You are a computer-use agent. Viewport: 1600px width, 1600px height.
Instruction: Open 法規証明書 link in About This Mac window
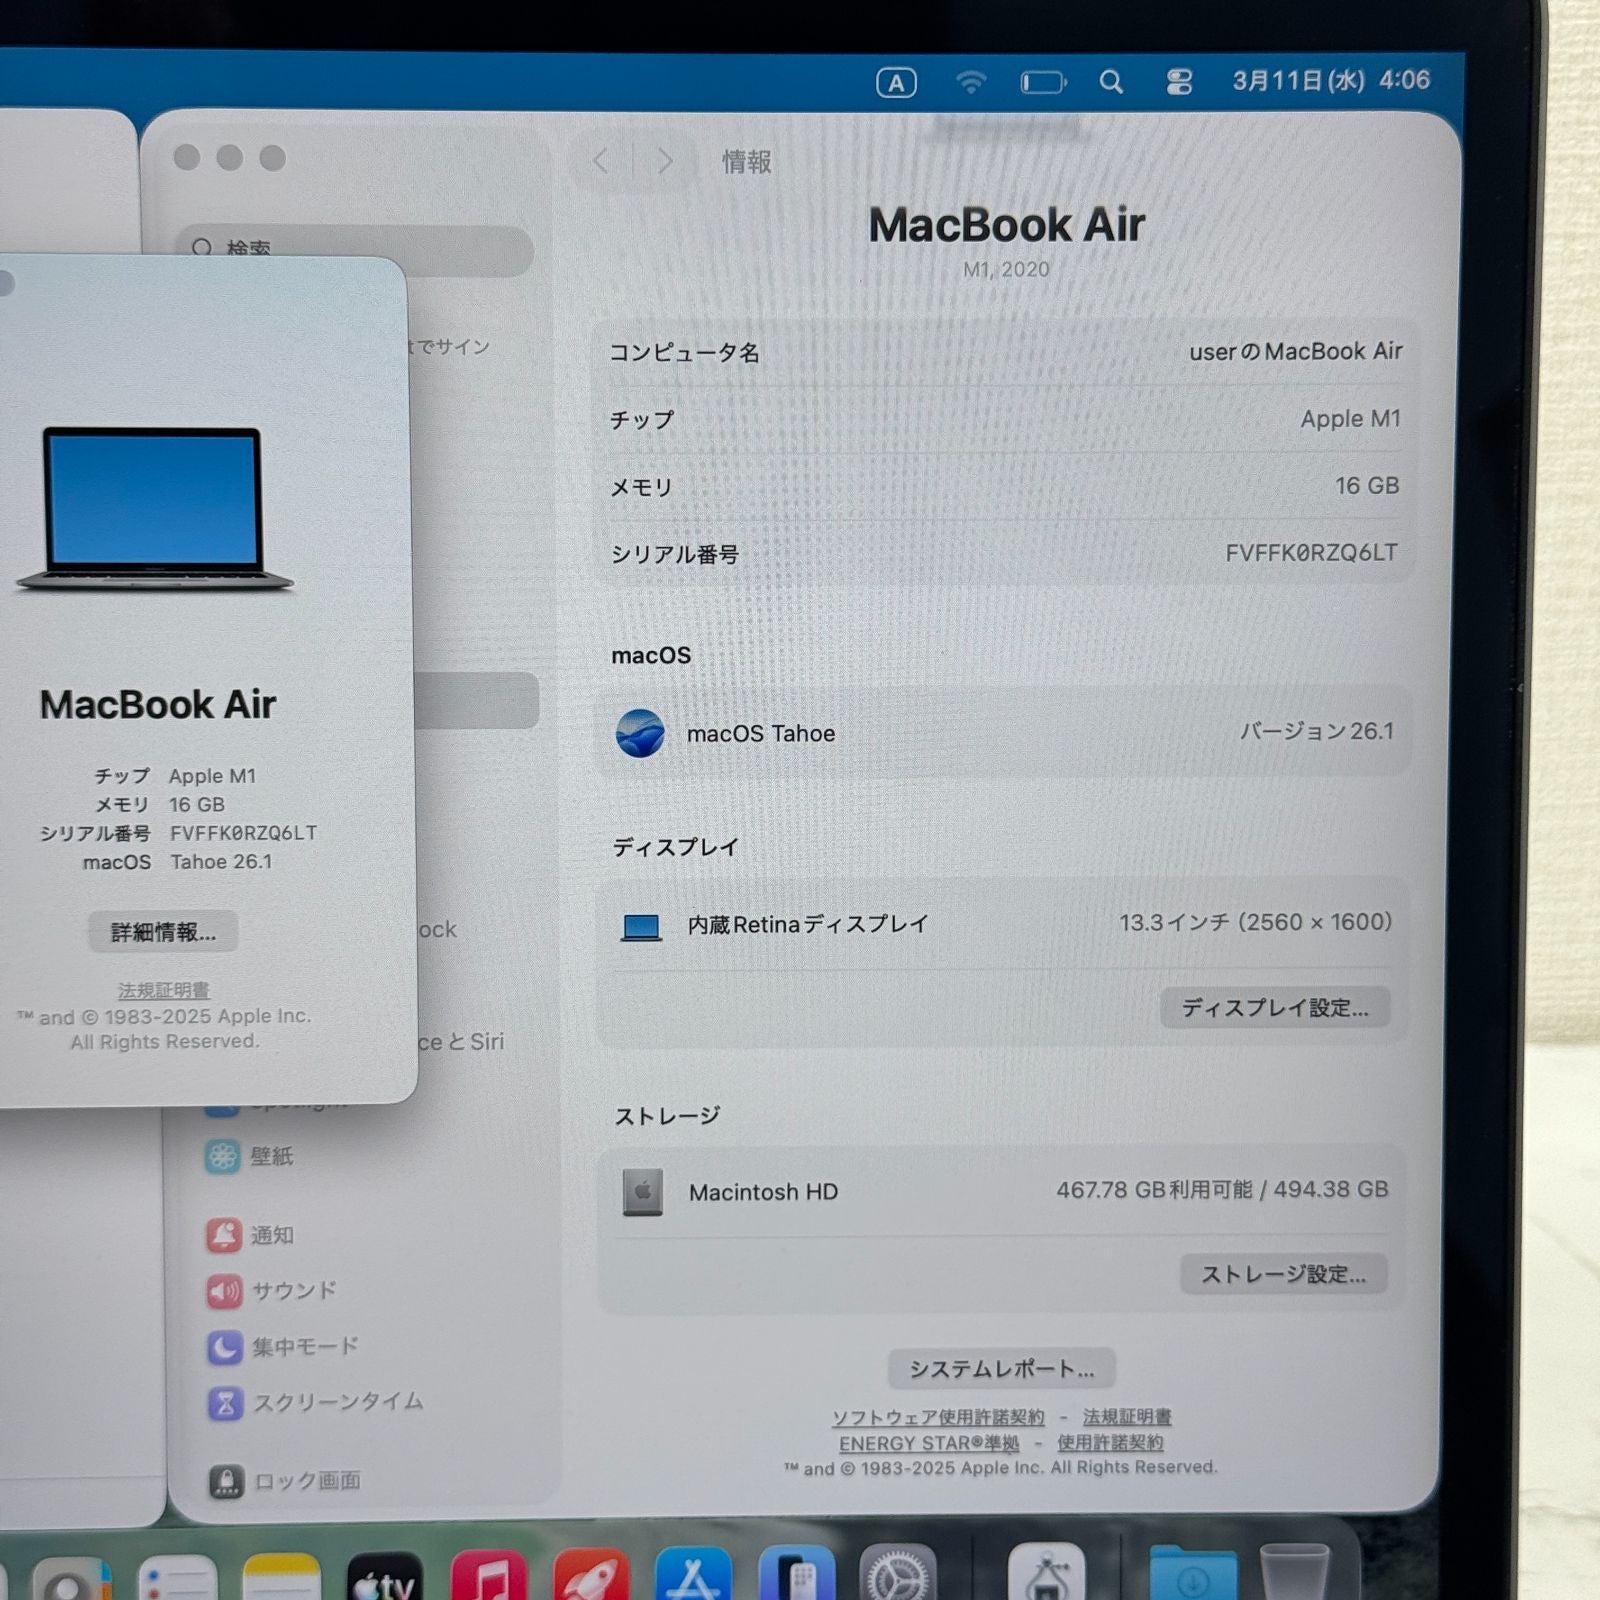(x=164, y=990)
